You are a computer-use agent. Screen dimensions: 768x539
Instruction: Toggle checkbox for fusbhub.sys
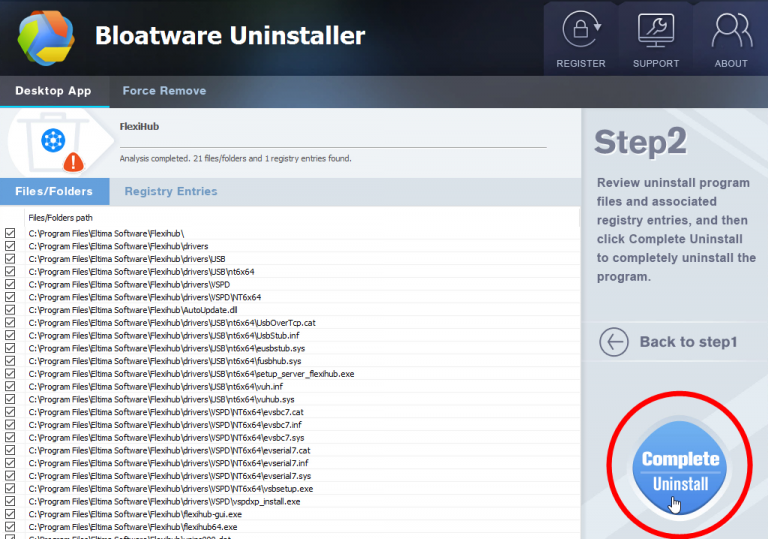[x=10, y=361]
